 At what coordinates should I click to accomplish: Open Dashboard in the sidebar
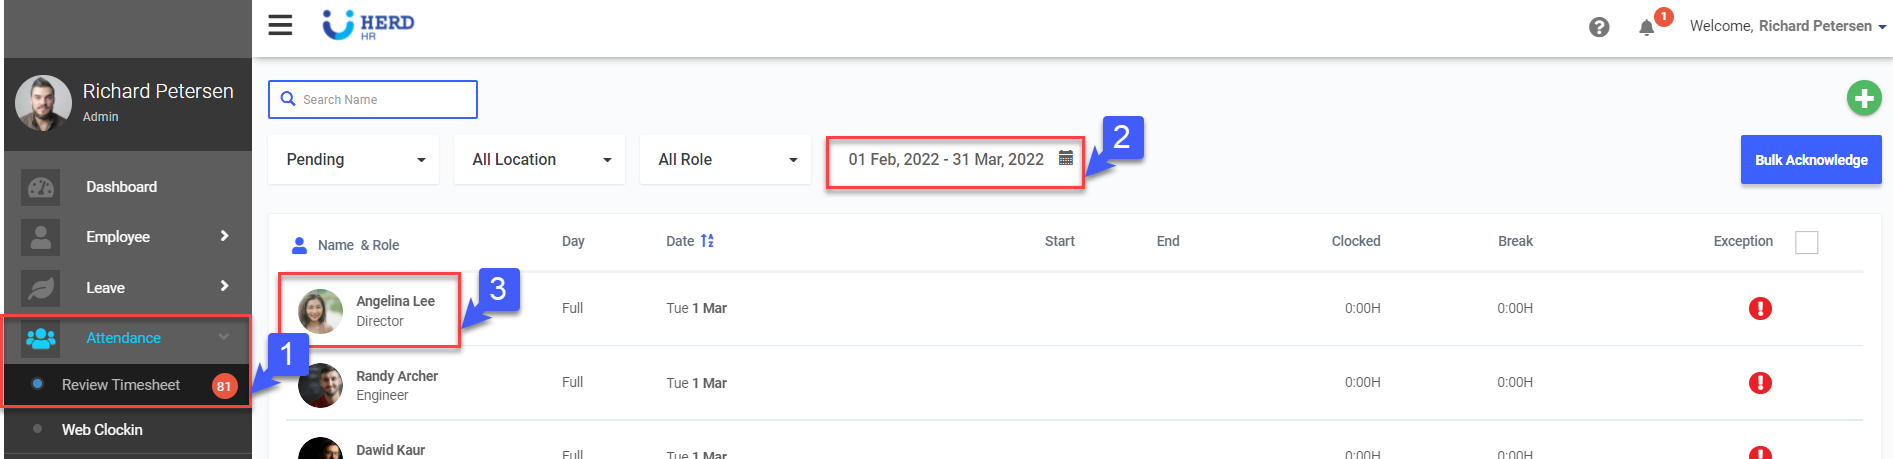click(x=121, y=187)
